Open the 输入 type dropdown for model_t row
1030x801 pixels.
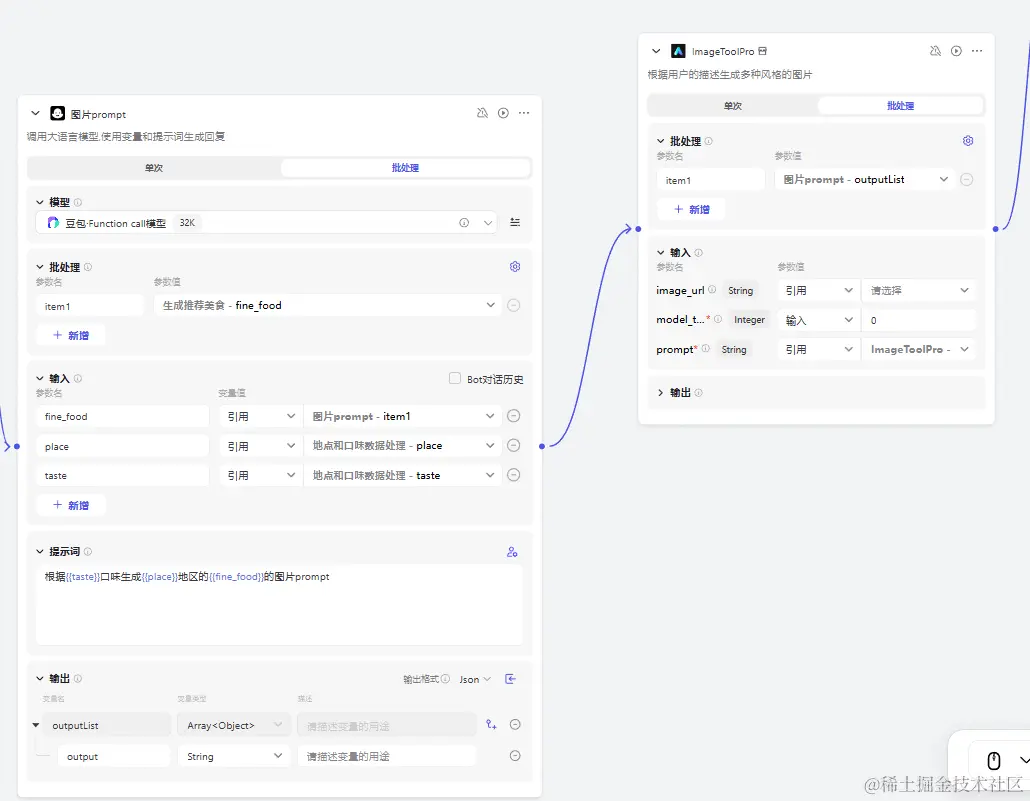click(x=818, y=320)
